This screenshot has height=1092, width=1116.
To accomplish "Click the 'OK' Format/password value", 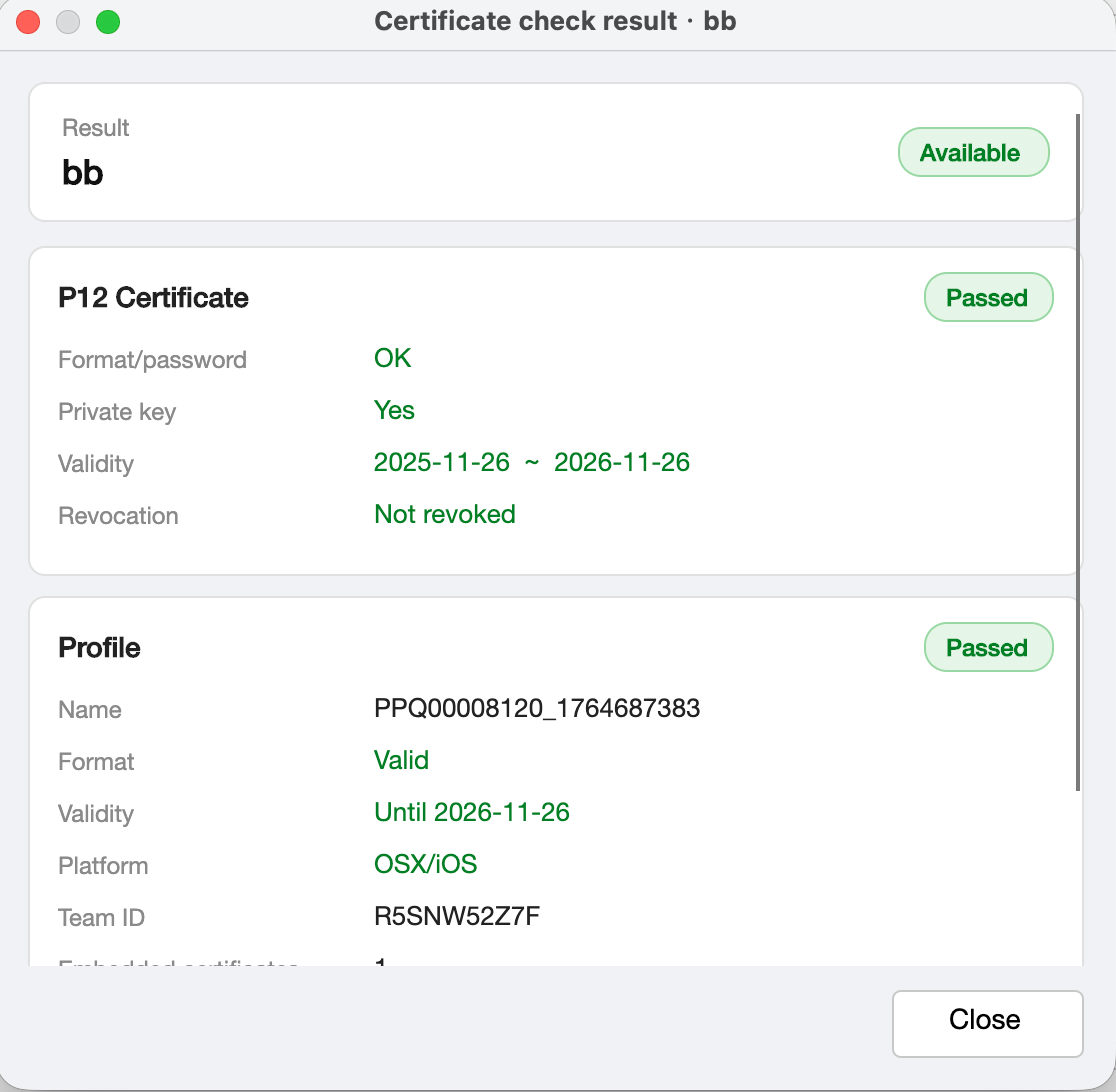I will pos(392,358).
